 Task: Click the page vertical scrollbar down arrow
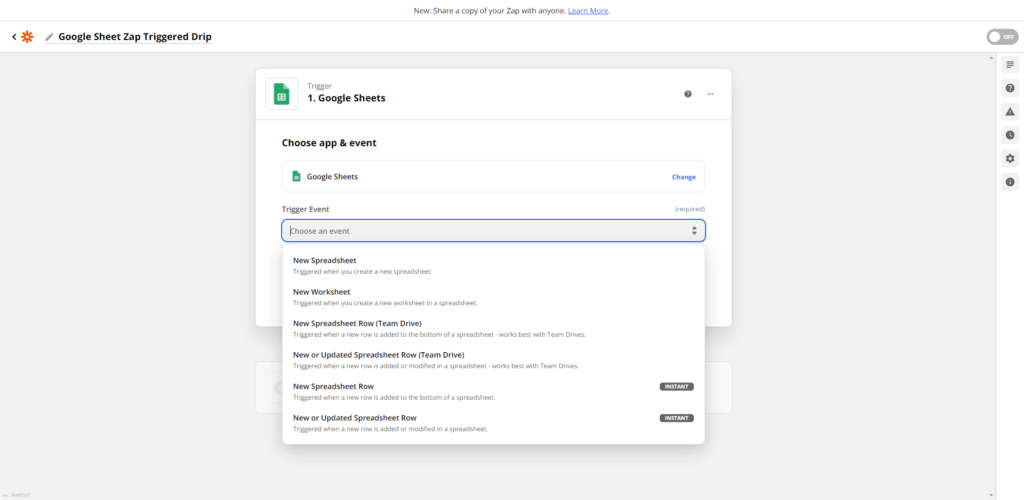(x=992, y=495)
